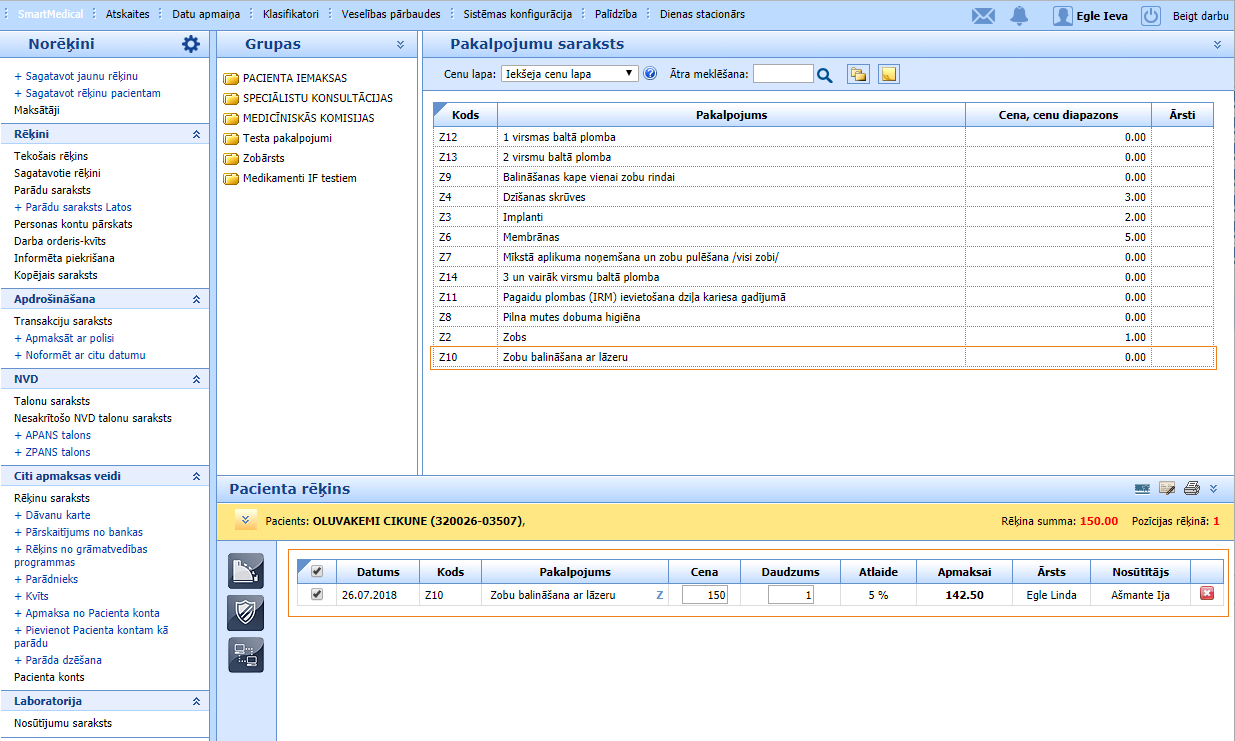Viewport: 1235px width, 741px height.
Task: Click the shield insurance icon button
Action: (x=246, y=612)
